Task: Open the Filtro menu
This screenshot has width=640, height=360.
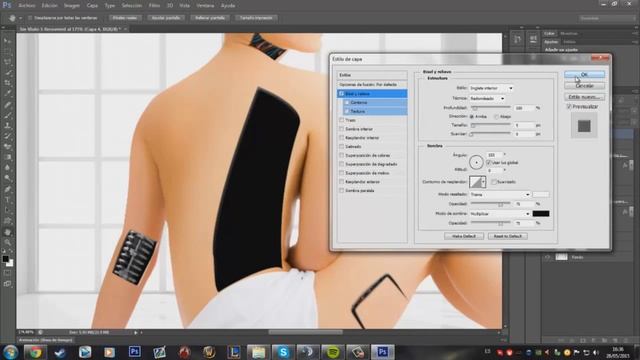Action: [x=154, y=6]
